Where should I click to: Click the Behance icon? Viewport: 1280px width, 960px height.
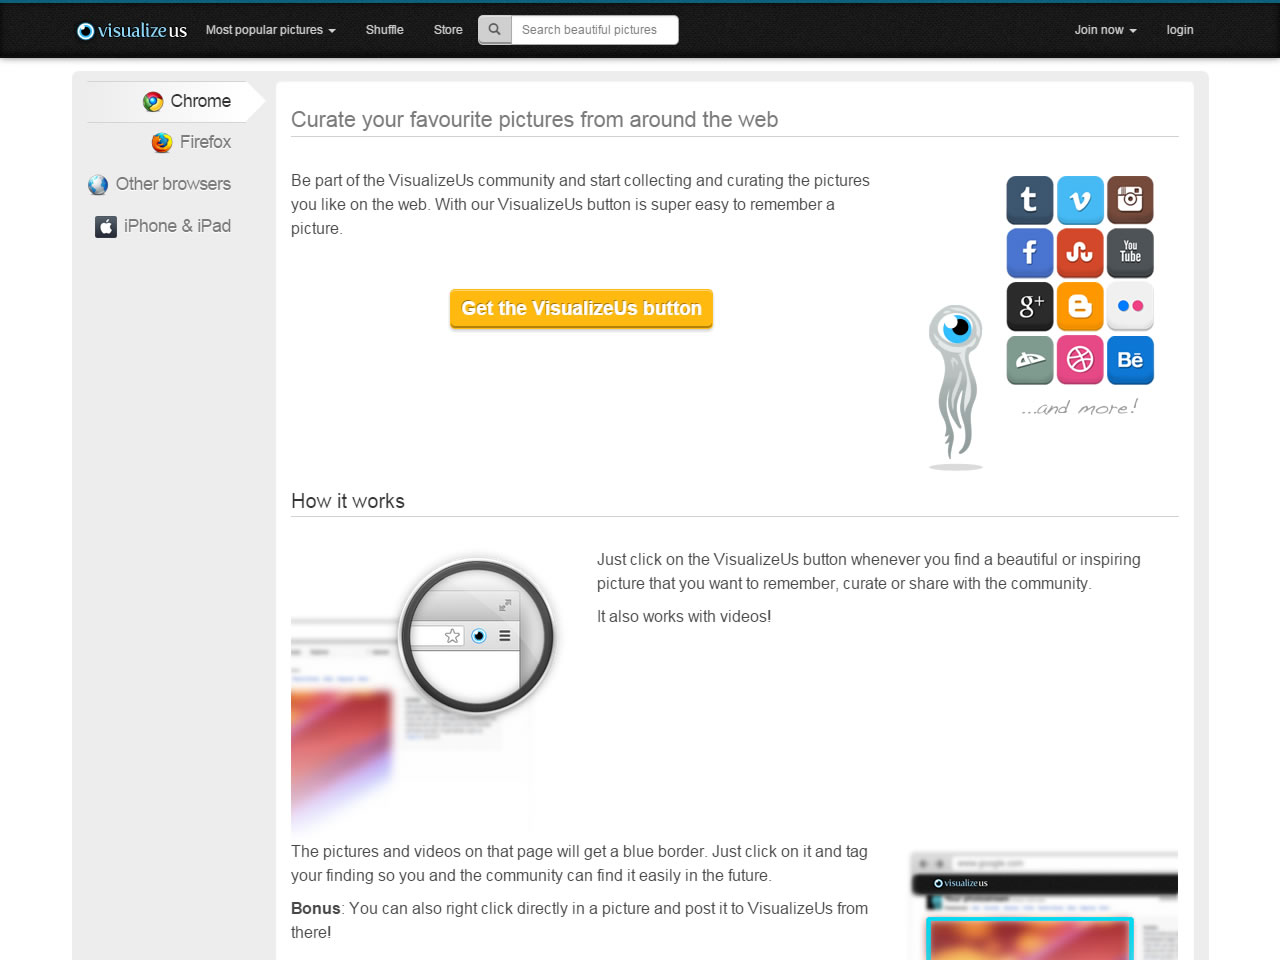pyautogui.click(x=1130, y=360)
